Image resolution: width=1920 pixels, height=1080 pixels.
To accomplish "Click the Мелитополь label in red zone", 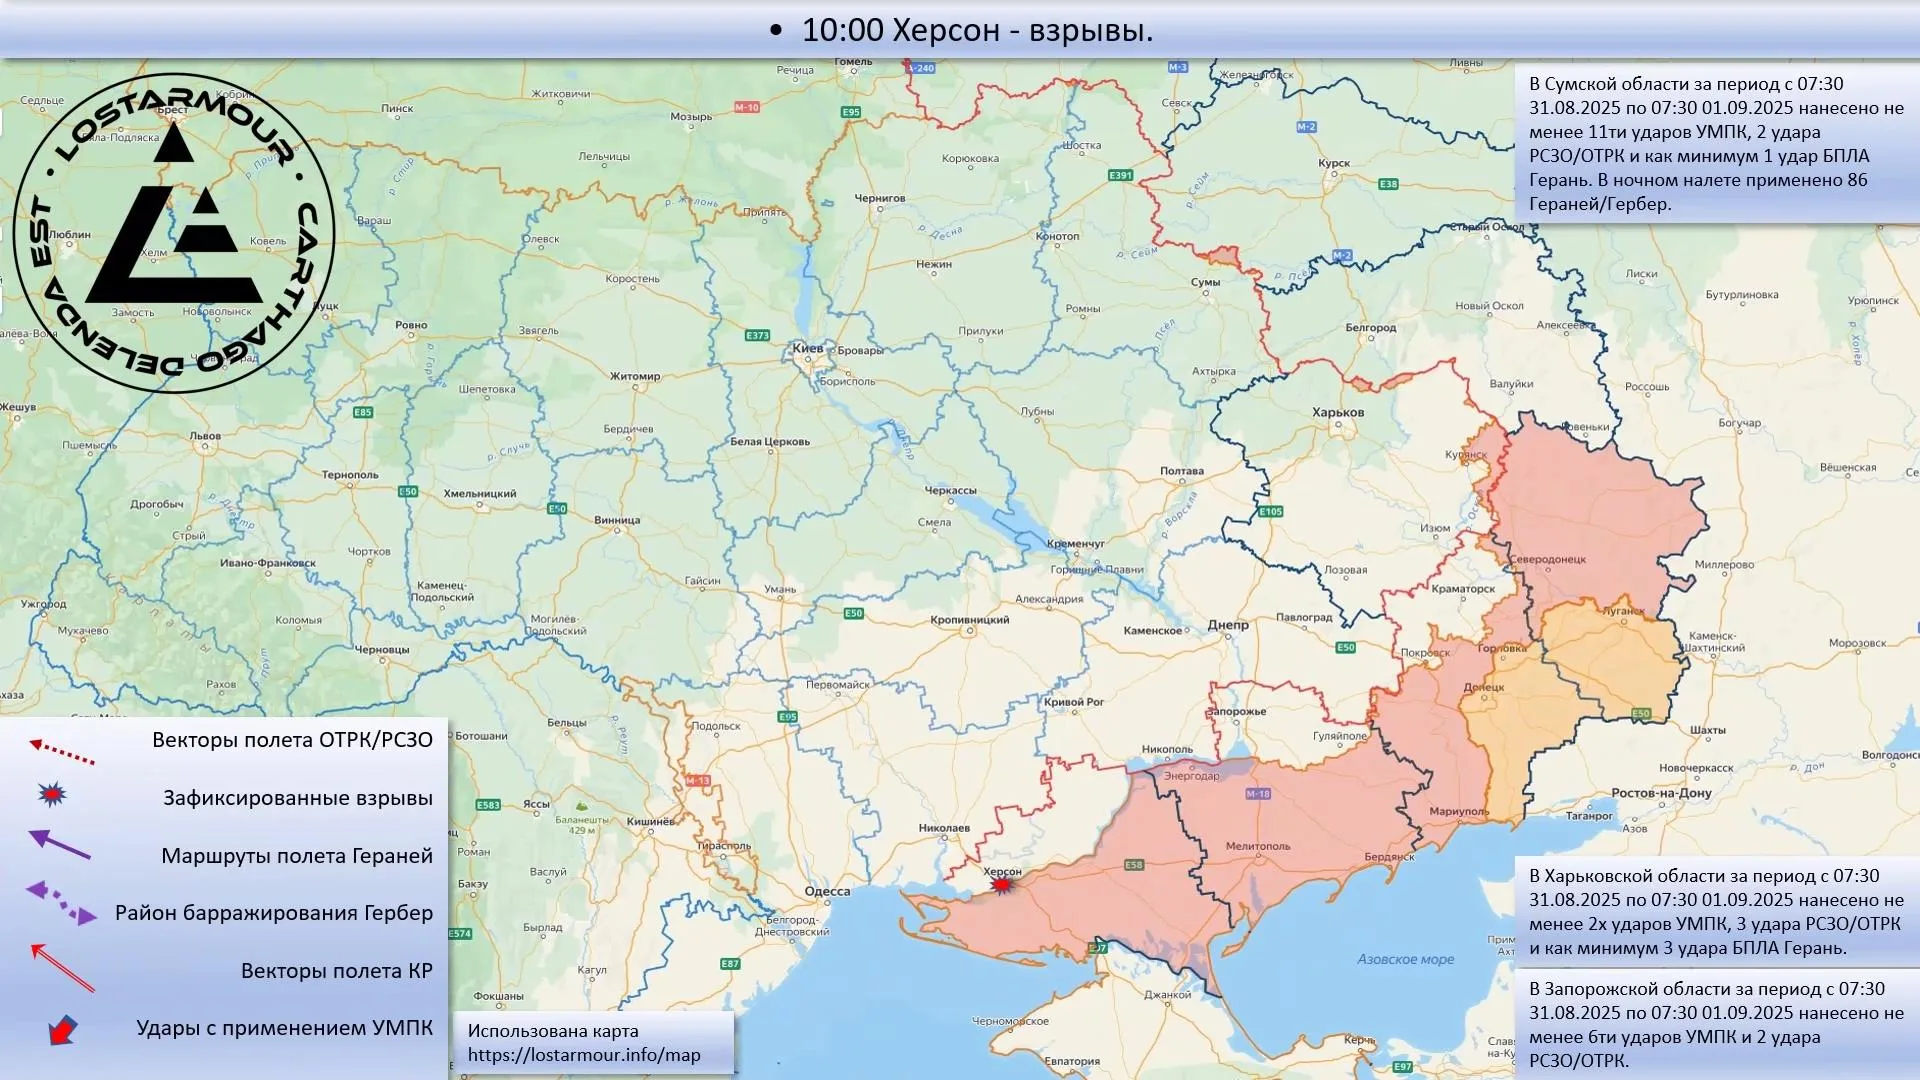I will [x=1257, y=846].
